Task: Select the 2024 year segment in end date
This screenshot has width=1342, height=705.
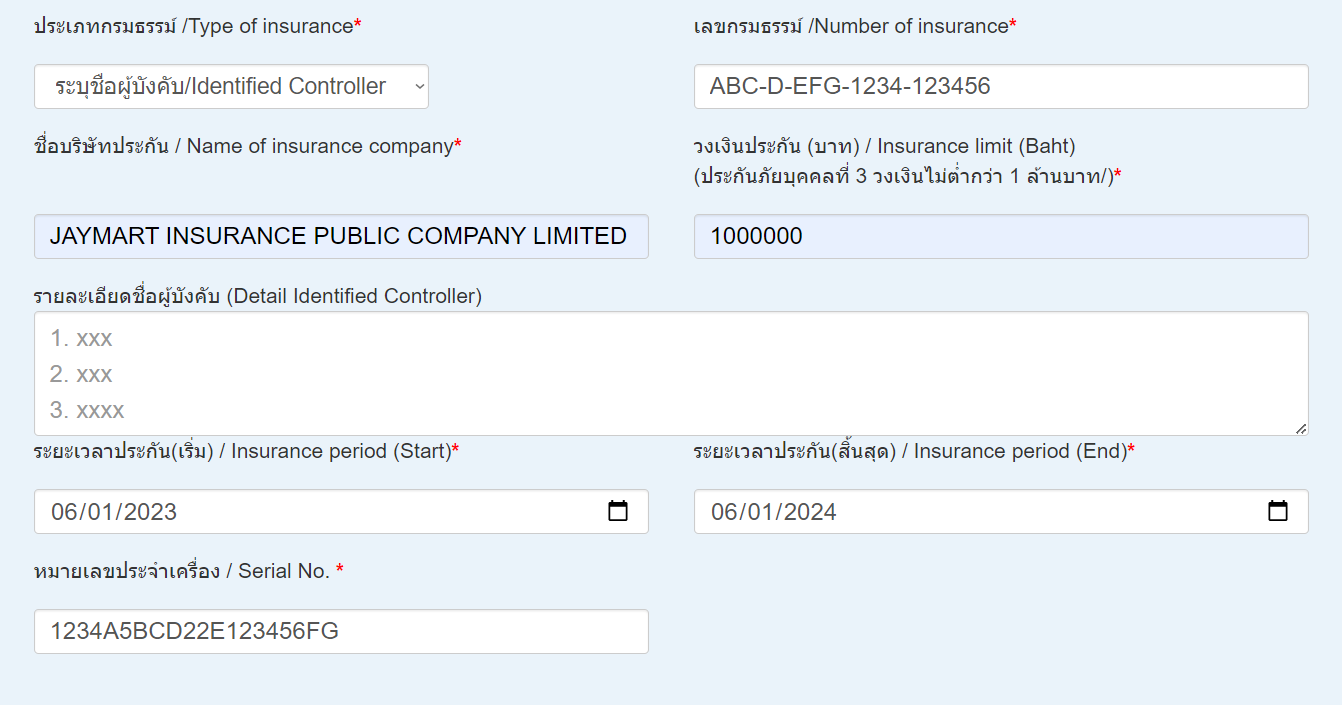Action: [x=810, y=512]
